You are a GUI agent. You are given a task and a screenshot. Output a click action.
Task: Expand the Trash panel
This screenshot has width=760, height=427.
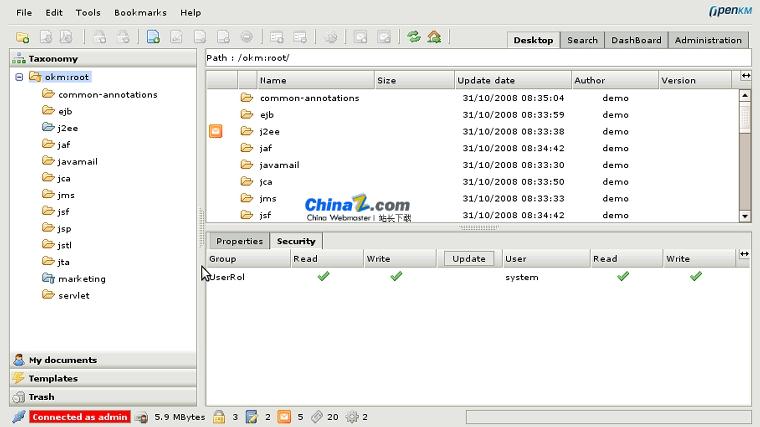[x=103, y=397]
